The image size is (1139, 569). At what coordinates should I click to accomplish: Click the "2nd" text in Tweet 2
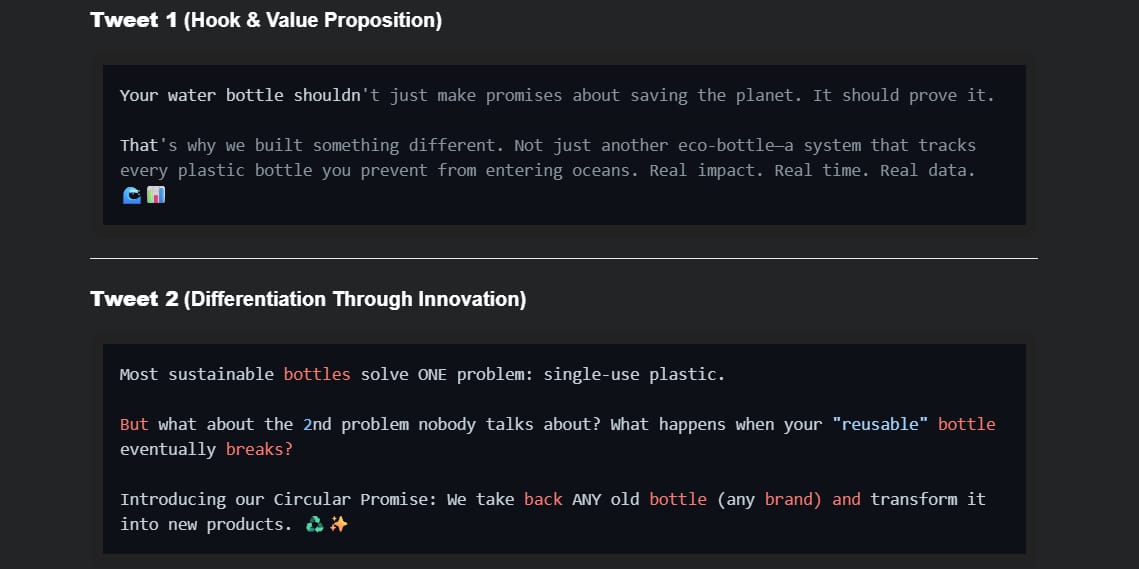pos(317,424)
